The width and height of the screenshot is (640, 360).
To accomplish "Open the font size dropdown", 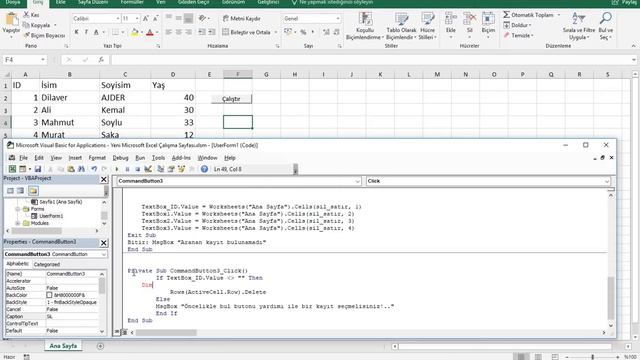I will click(x=137, y=18).
